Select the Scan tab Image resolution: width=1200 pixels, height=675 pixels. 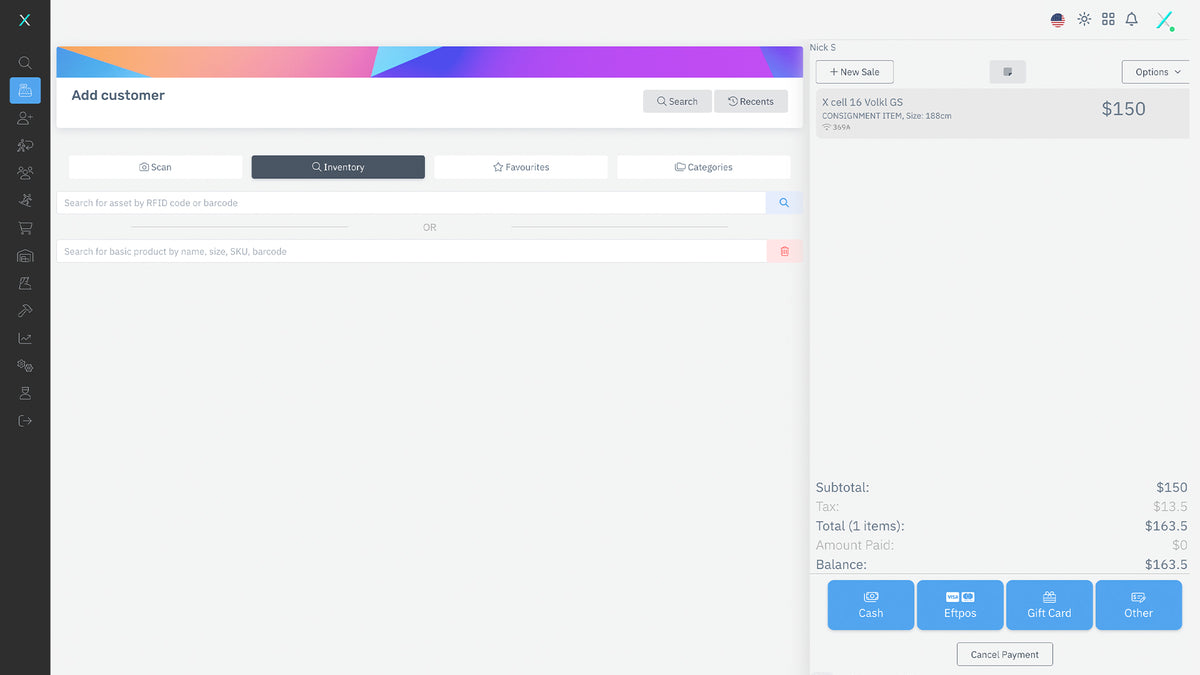(155, 167)
